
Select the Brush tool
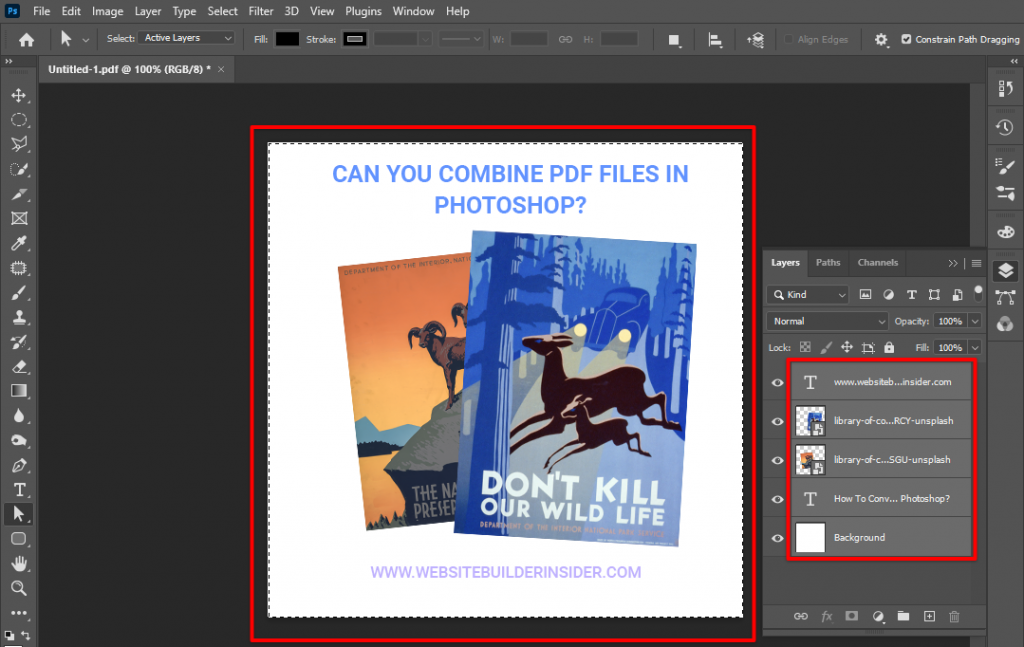click(x=18, y=293)
